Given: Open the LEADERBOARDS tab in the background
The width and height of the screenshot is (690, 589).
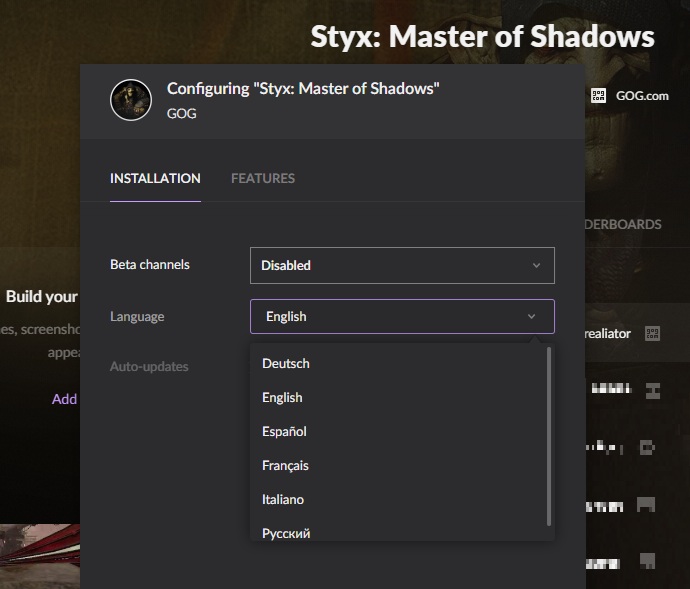Looking at the screenshot, I should pos(623,224).
